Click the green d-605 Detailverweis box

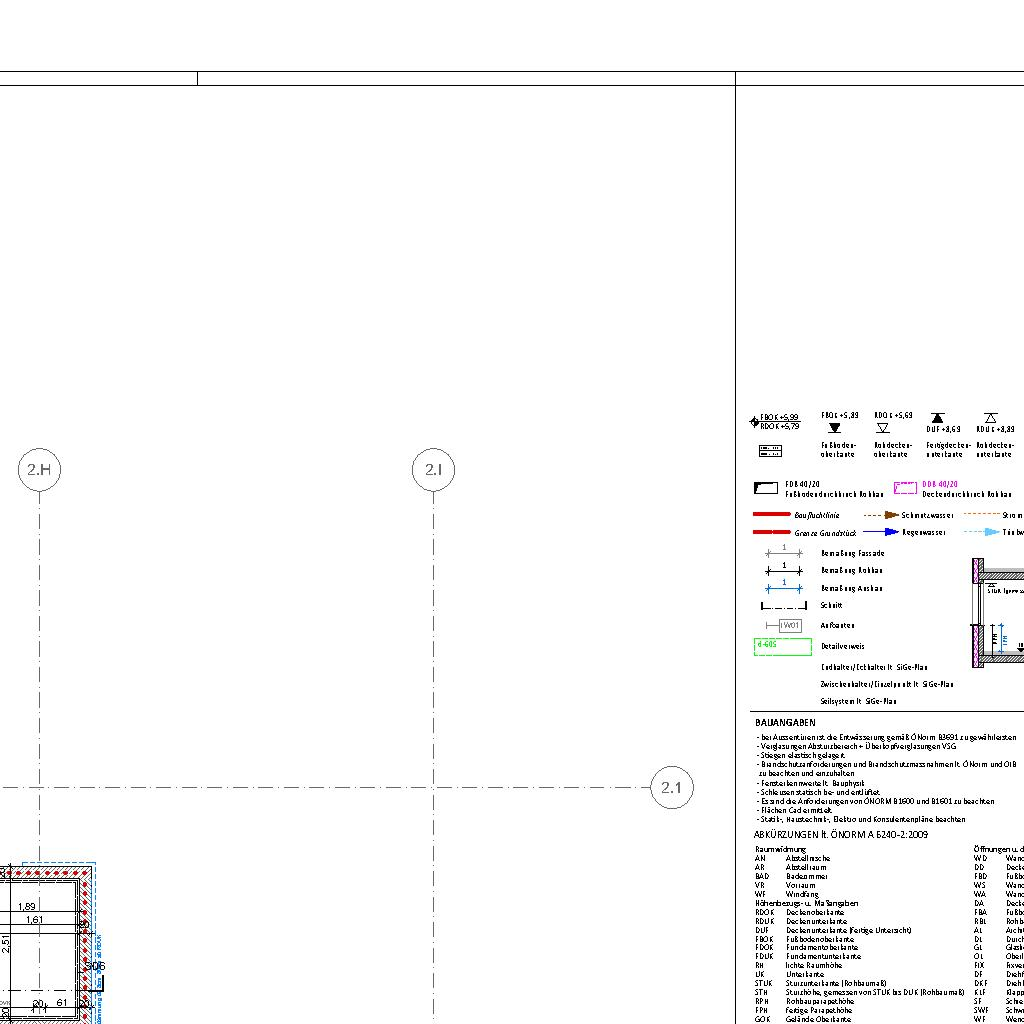pos(781,646)
